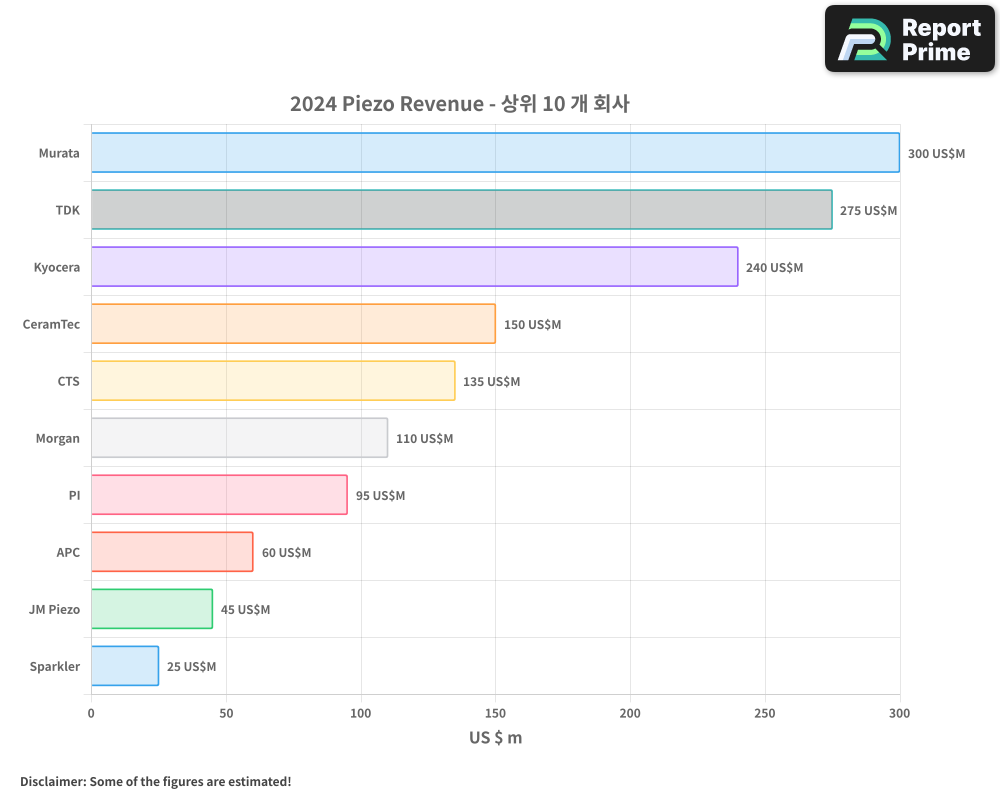Click the Sparkler revenue bar
Screen dimensions: 1000x800
pyautogui.click(x=124, y=666)
